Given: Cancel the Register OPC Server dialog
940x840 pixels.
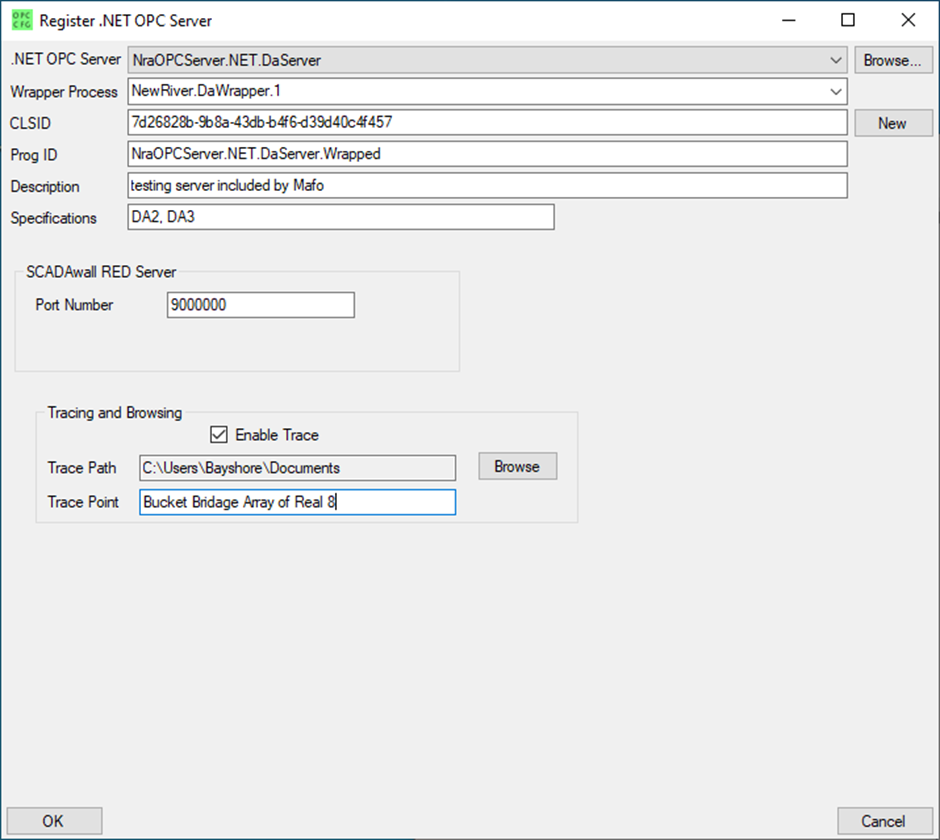Looking at the screenshot, I should 884,821.
